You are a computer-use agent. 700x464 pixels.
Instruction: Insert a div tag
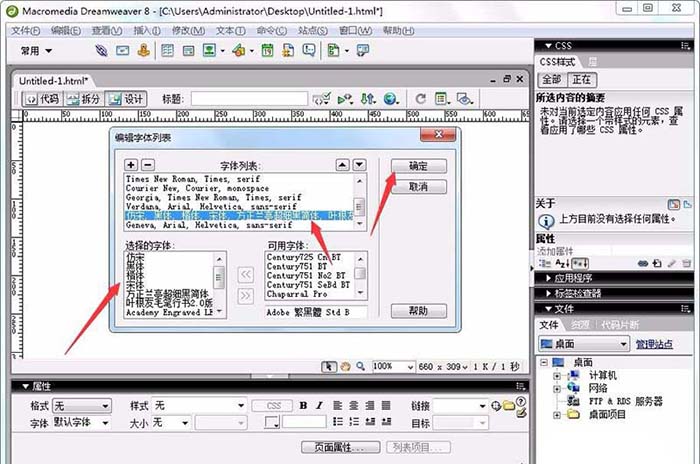click(x=188, y=50)
